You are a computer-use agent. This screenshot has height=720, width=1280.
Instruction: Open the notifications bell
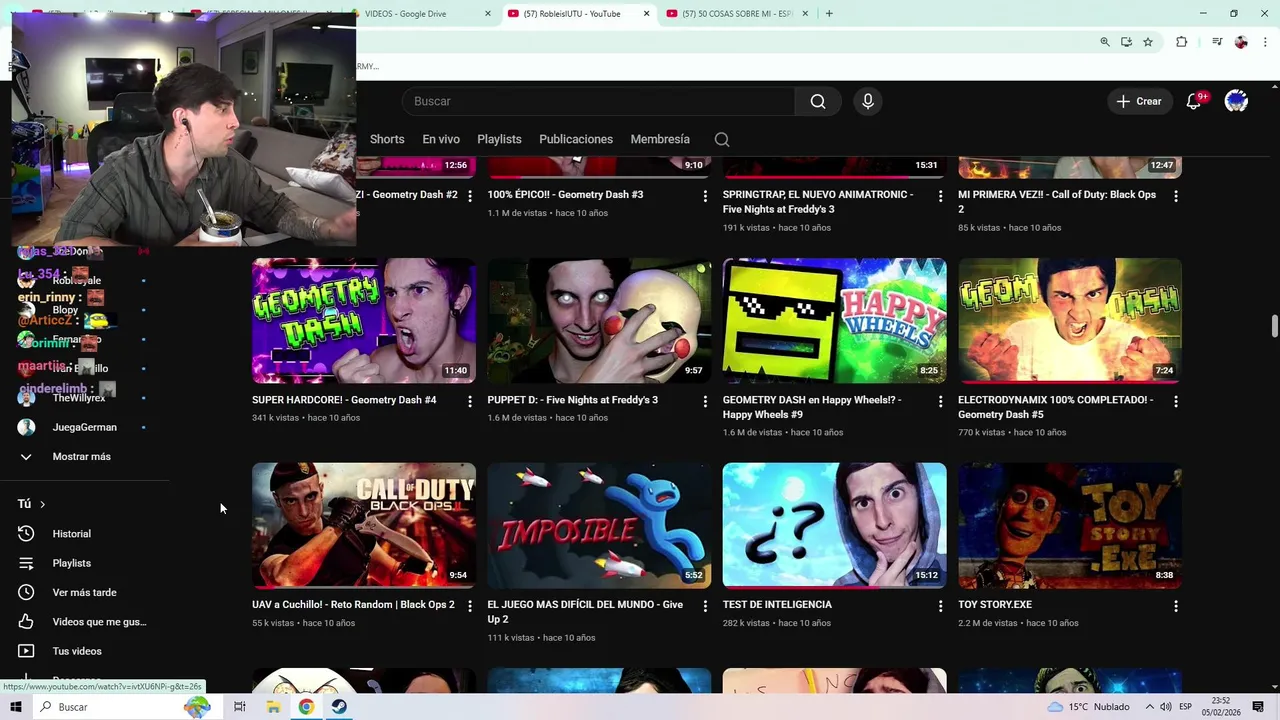pos(1193,101)
